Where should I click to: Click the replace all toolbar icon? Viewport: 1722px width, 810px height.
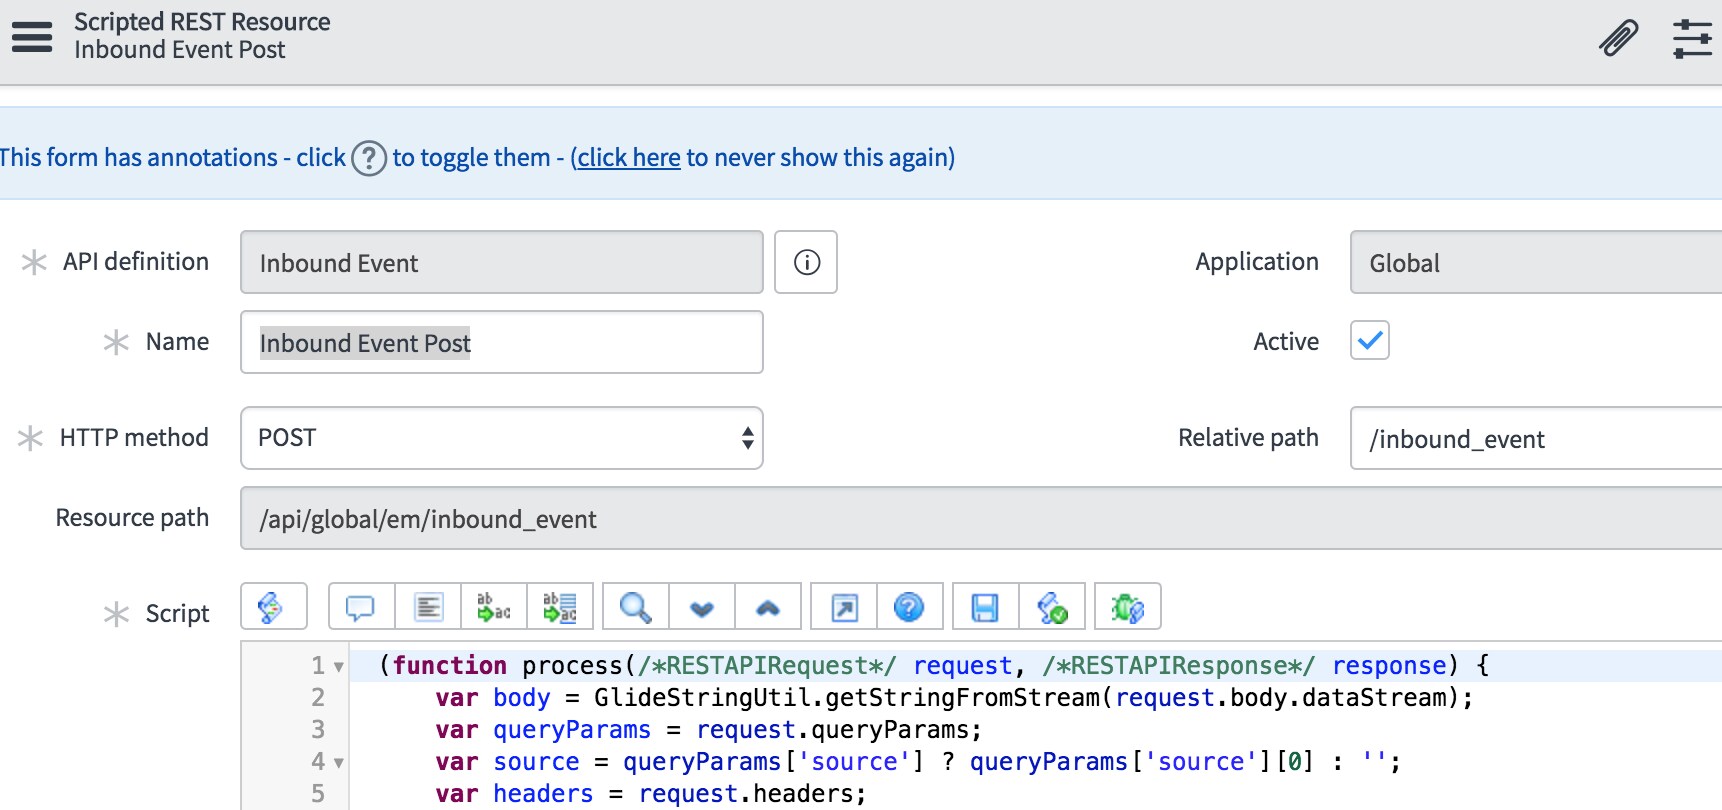560,607
